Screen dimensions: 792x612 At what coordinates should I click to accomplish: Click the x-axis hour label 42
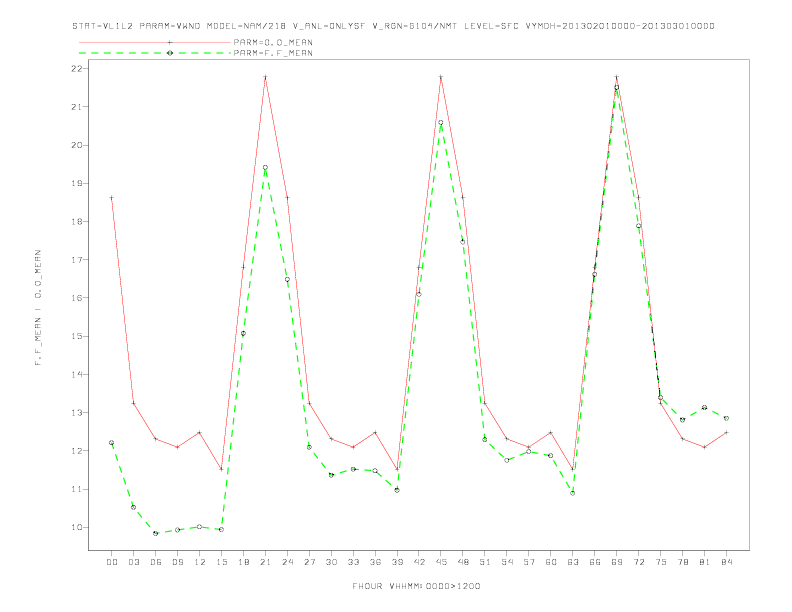point(419,562)
